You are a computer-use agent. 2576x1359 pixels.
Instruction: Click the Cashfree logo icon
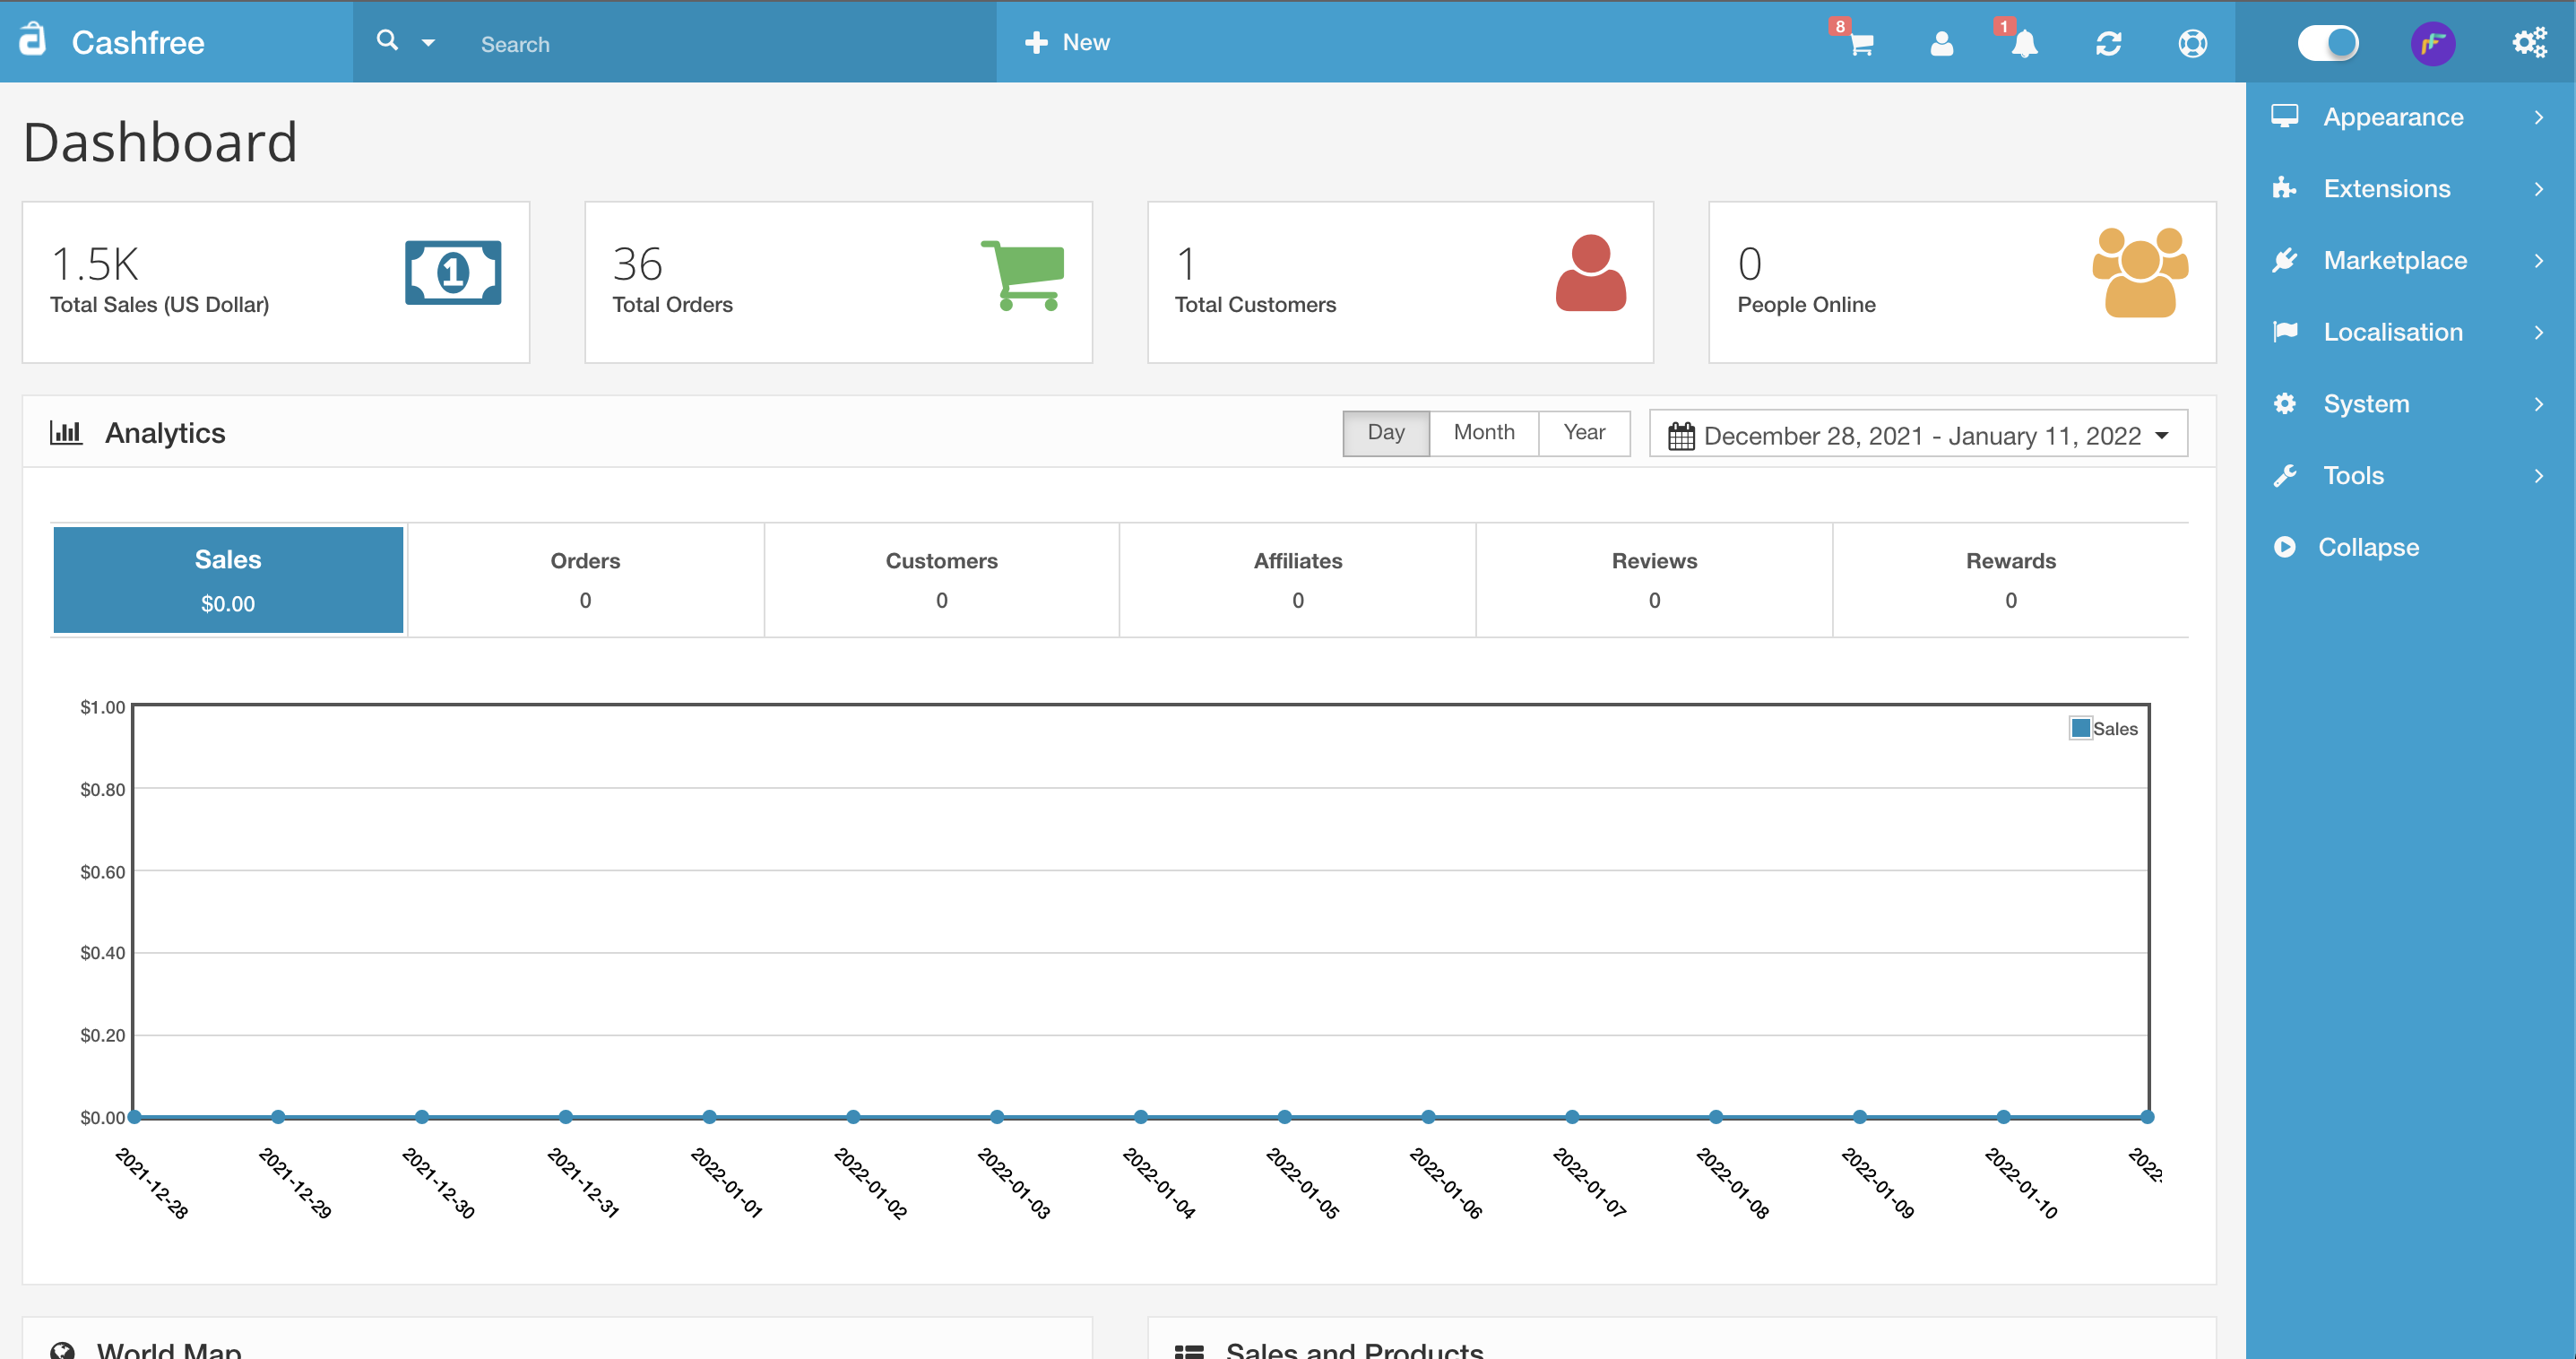click(x=33, y=40)
